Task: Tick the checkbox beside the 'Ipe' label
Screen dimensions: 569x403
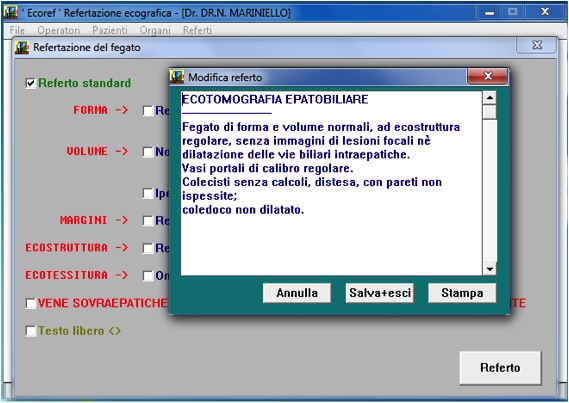Action: [148, 193]
